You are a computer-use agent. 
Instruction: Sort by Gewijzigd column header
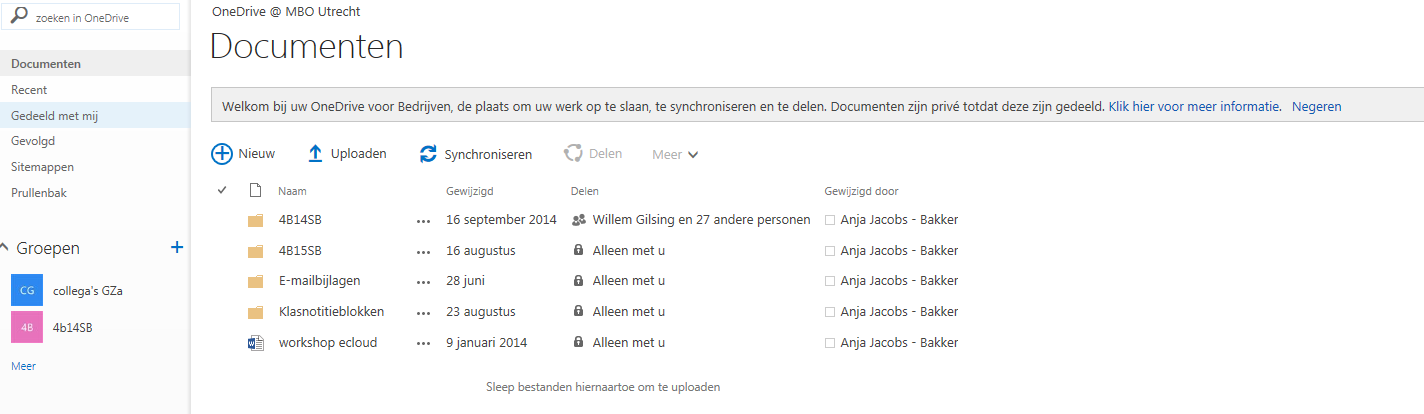(469, 191)
